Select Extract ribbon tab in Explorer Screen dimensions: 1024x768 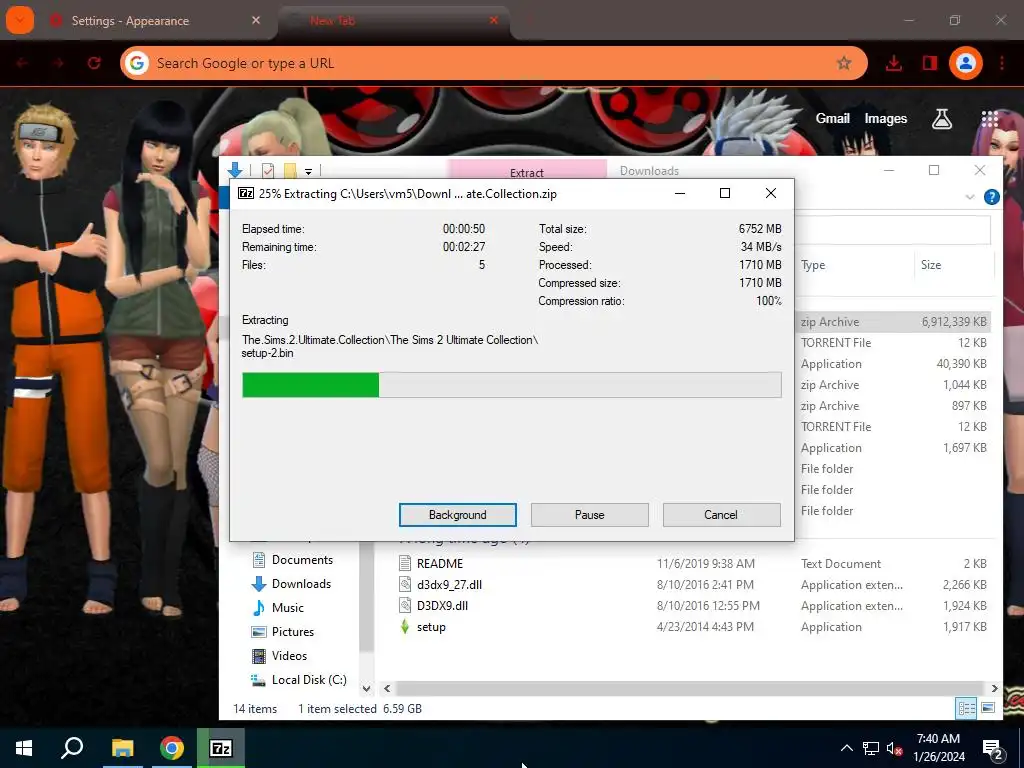(527, 169)
